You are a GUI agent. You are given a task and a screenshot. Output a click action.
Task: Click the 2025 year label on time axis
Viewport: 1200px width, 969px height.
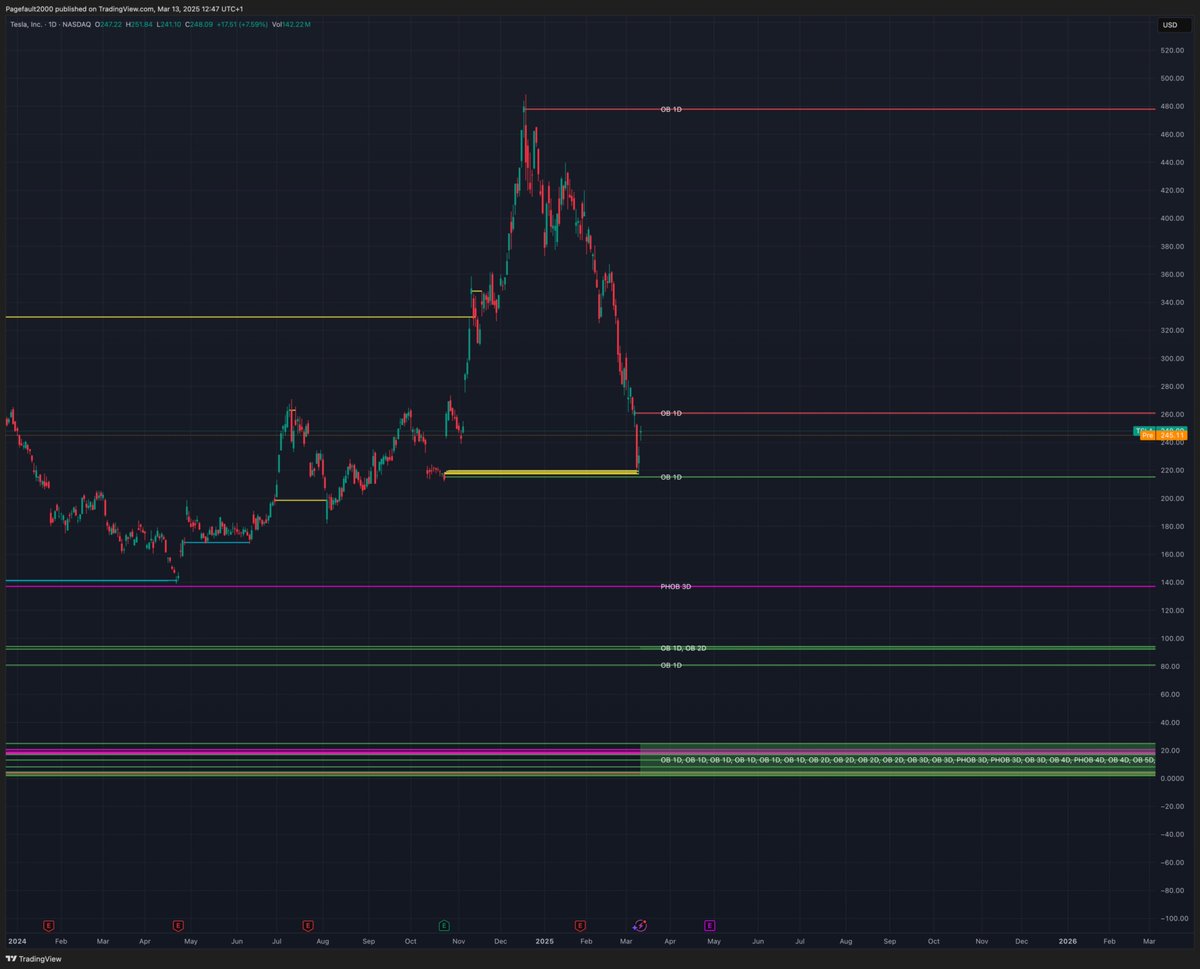click(544, 941)
